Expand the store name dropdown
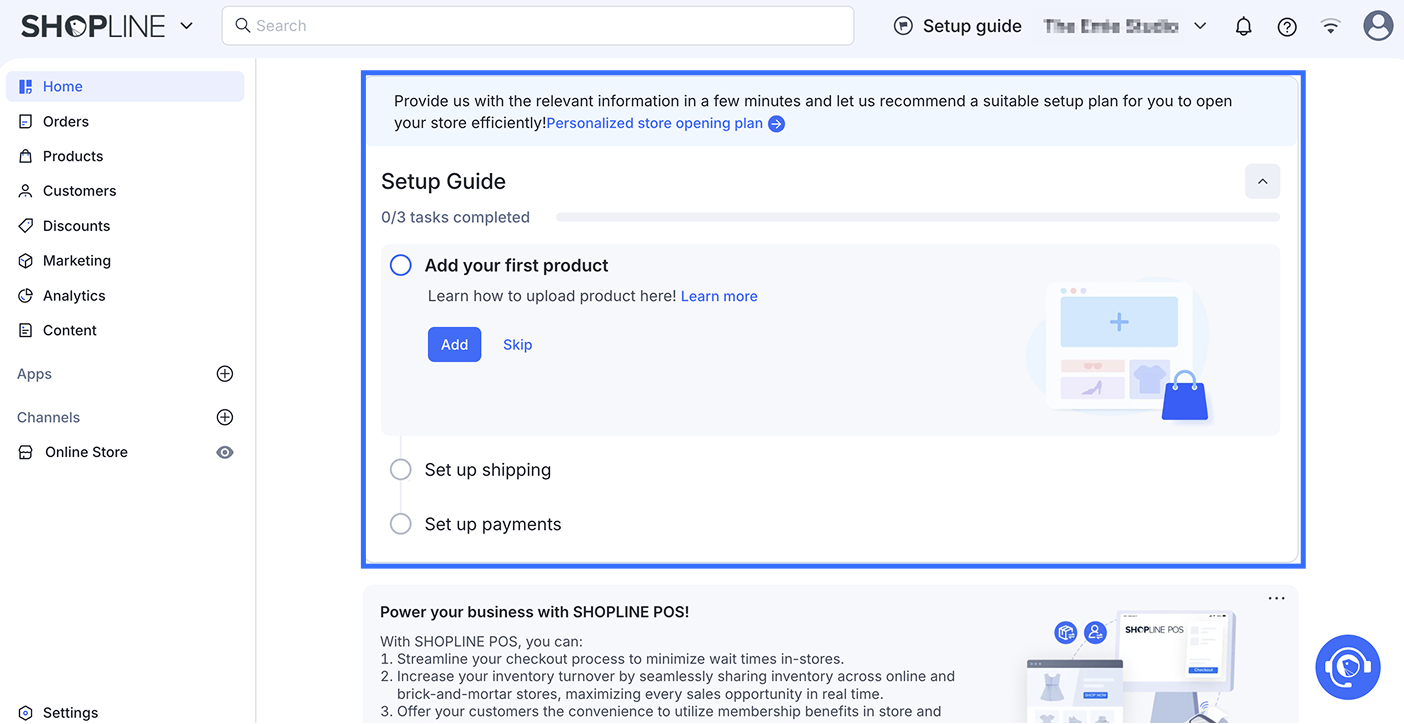This screenshot has width=1404, height=724. [x=1200, y=26]
